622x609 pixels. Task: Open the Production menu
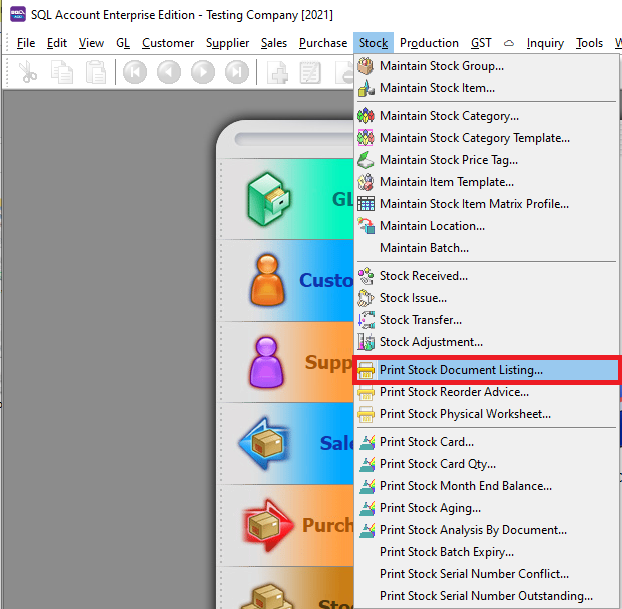429,43
